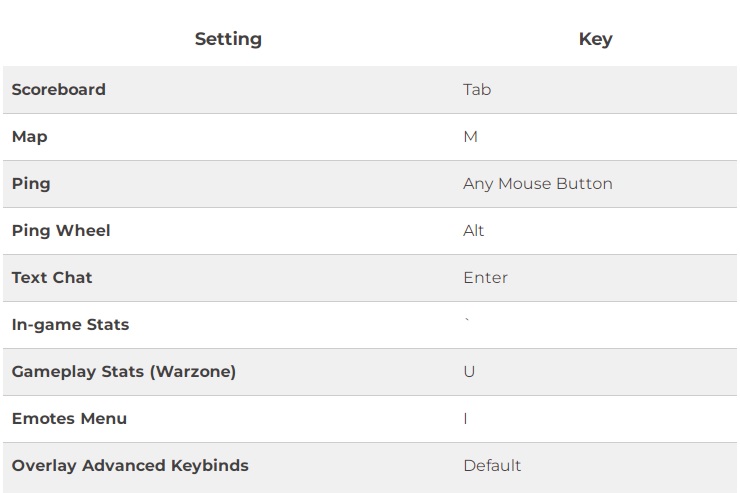Viewport: 740px width, 493px height.
Task: Click the M key value
Action: pos(471,137)
